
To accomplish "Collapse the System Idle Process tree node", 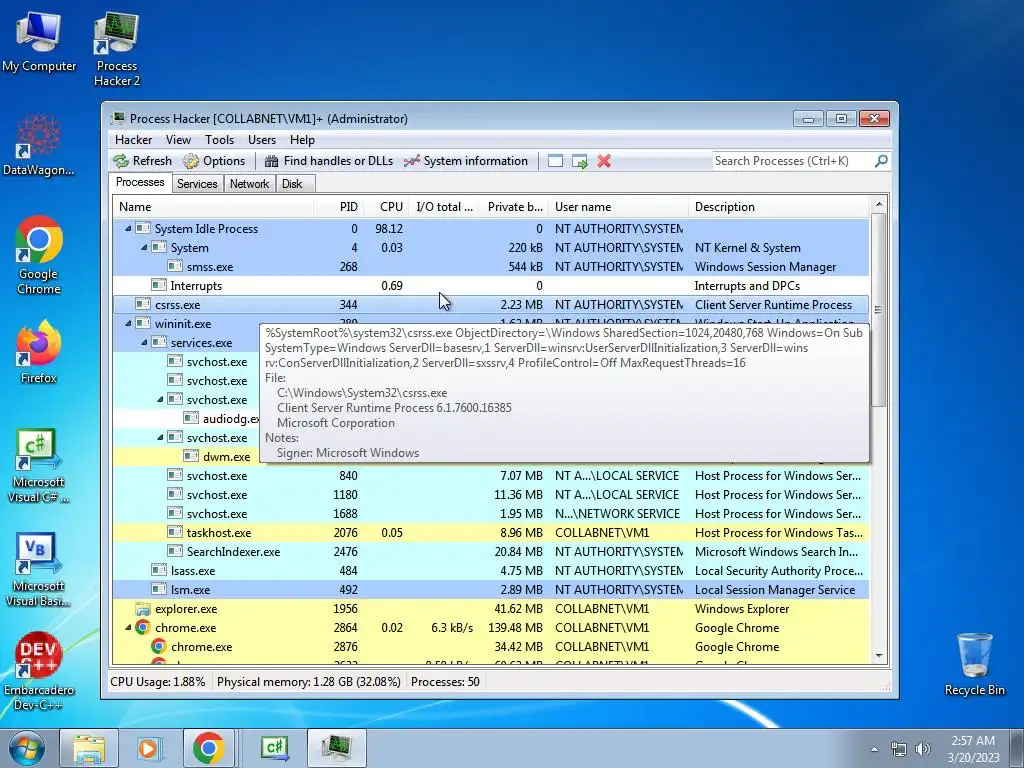I will [x=128, y=229].
